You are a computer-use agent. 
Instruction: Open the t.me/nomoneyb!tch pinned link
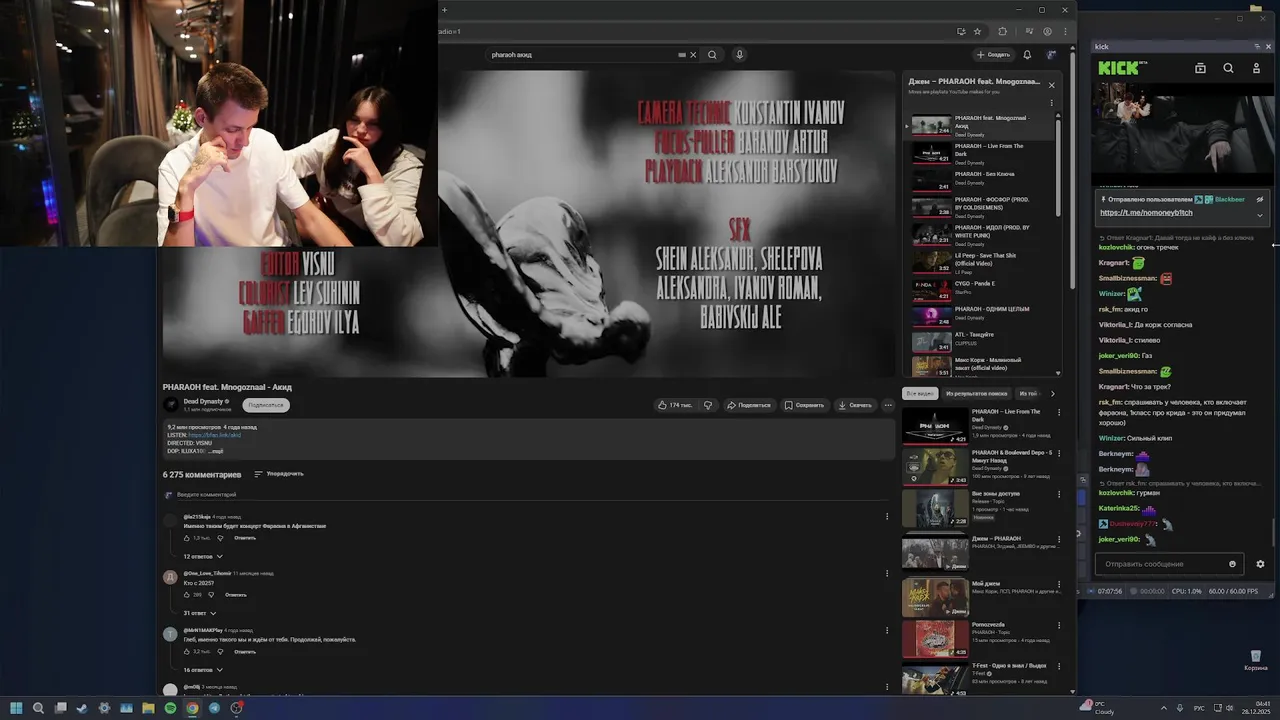[1146, 213]
